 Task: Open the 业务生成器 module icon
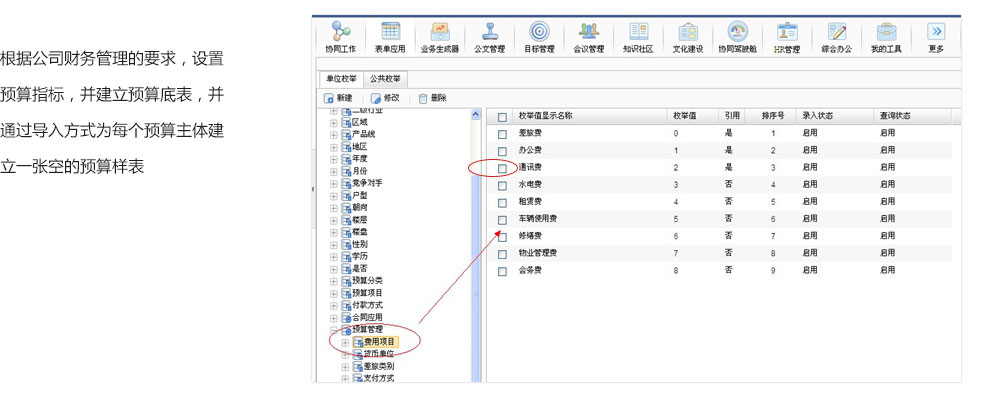coord(439,31)
